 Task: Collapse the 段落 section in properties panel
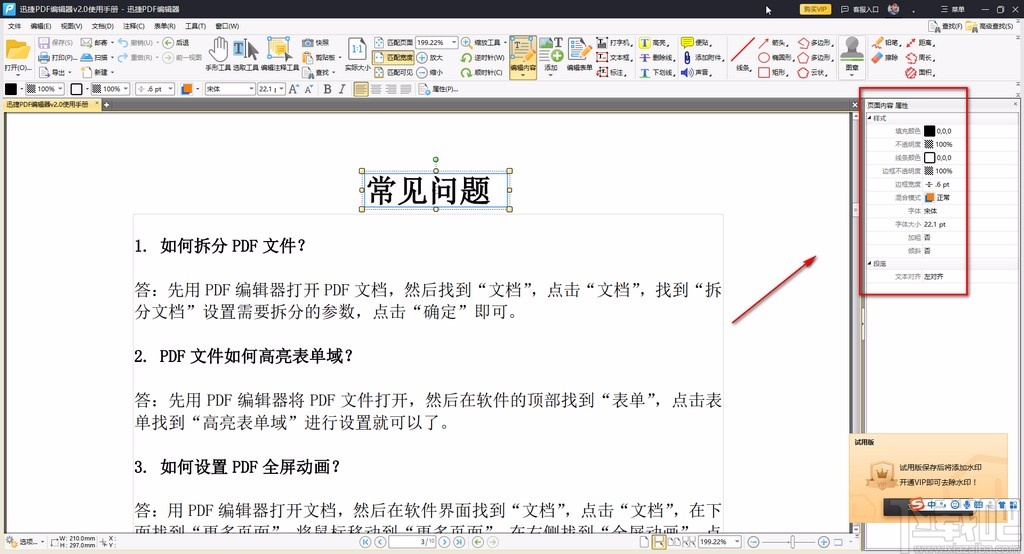(x=870, y=263)
